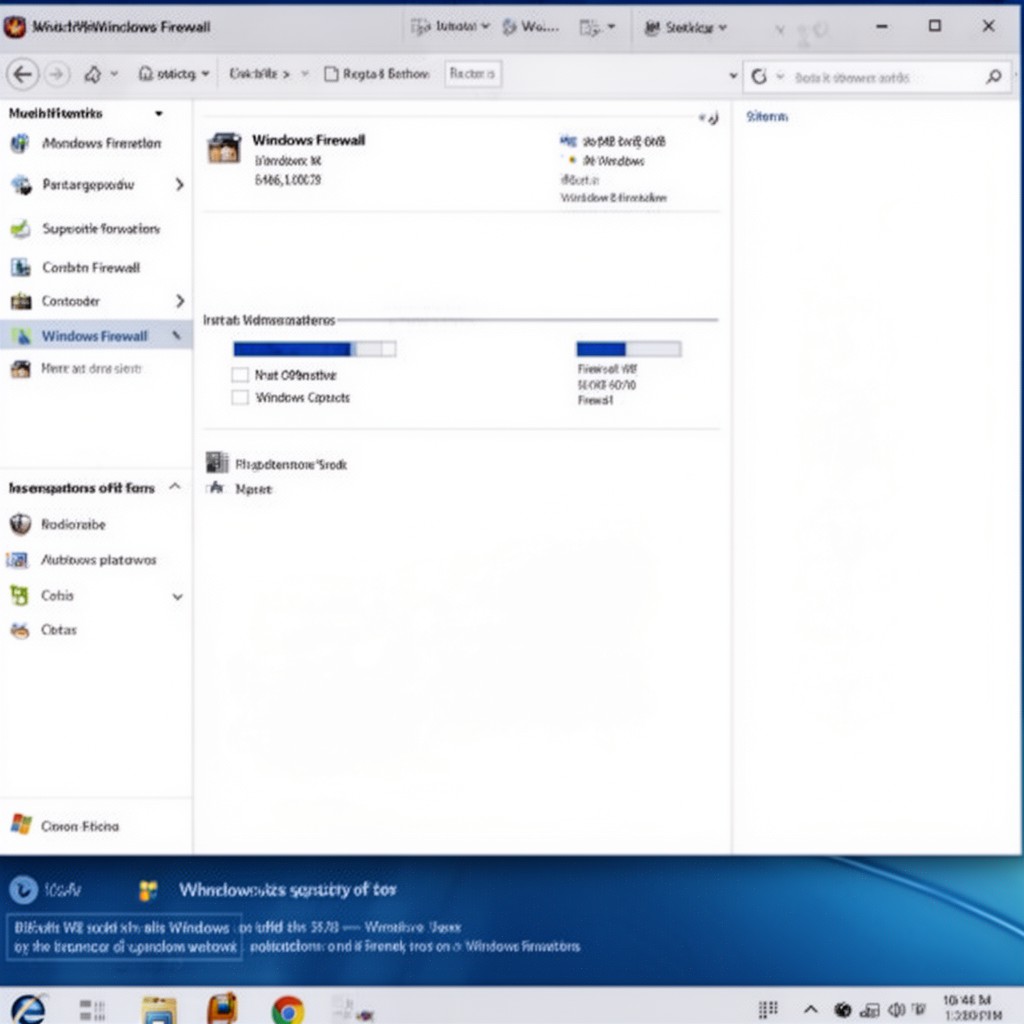1024x1024 pixels.
Task: Open the Wo... title bar item
Action: coord(530,27)
